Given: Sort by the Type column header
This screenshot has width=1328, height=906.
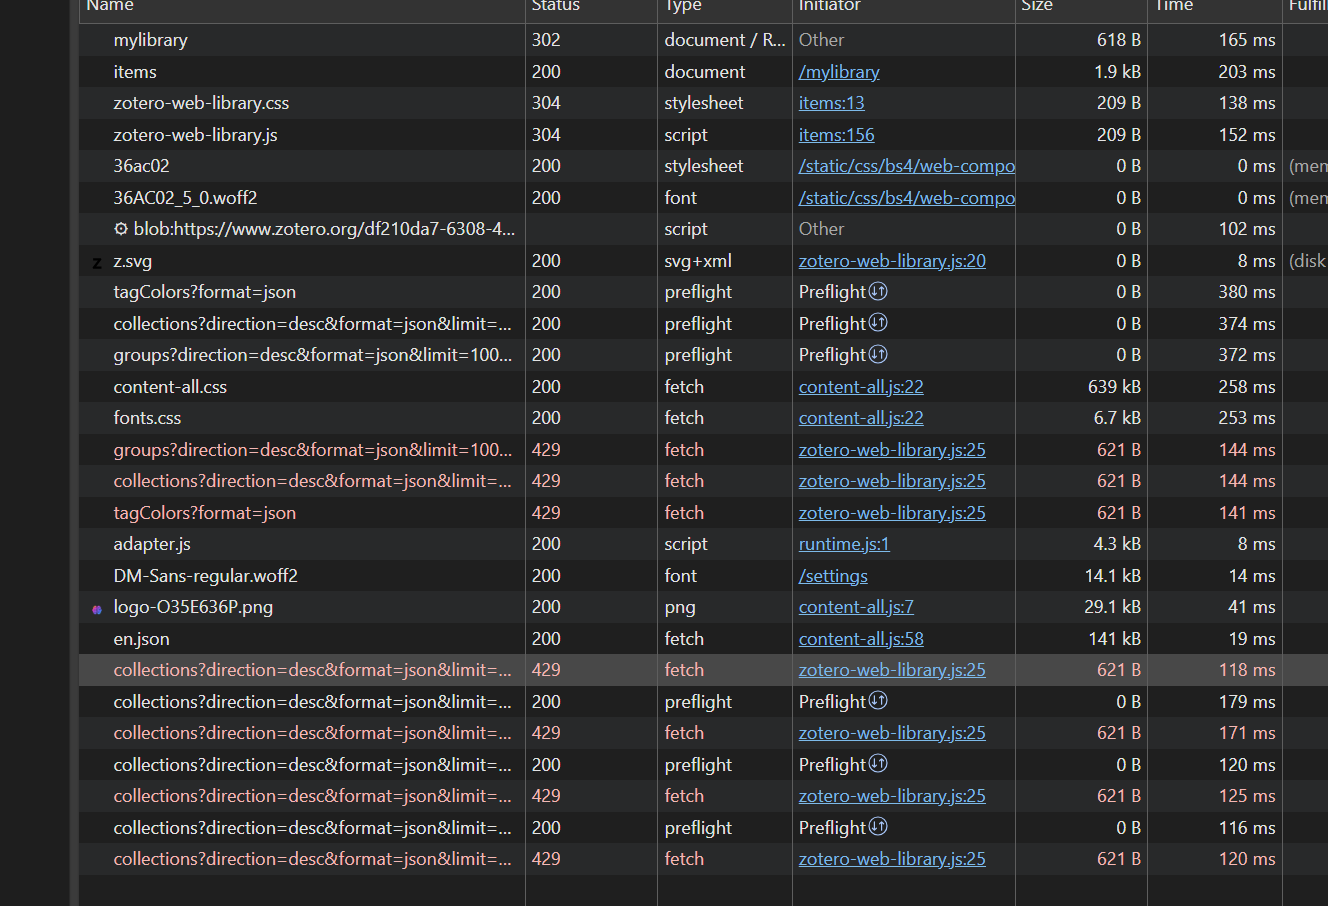Looking at the screenshot, I should 725,6.
